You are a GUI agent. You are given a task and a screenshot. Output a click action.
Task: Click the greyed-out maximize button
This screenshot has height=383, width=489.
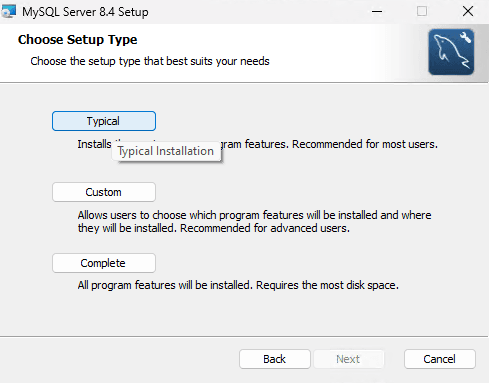coord(422,12)
